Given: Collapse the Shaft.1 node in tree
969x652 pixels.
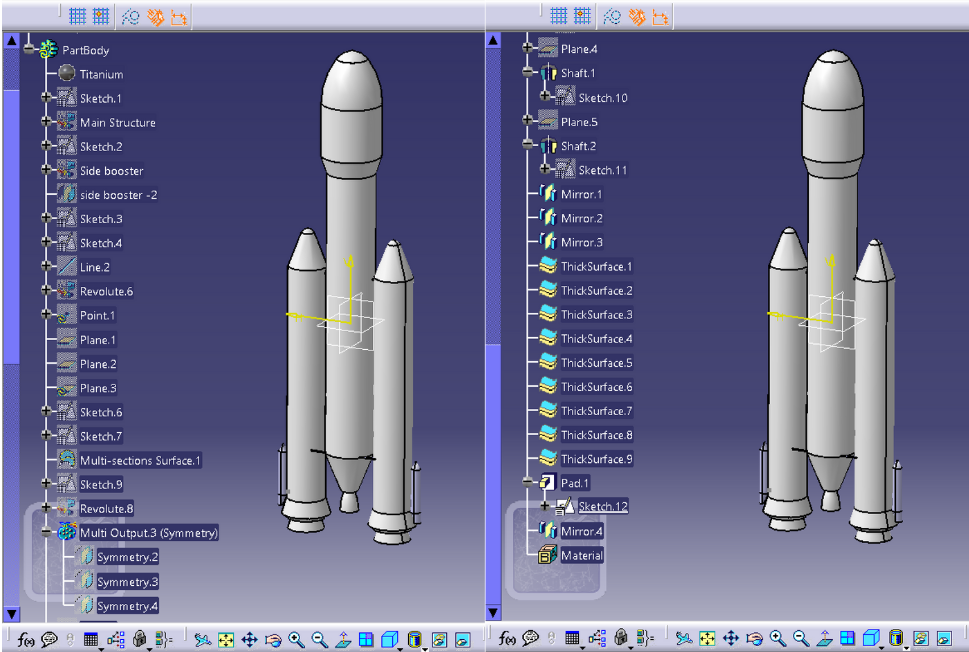Looking at the screenshot, I should (x=527, y=73).
